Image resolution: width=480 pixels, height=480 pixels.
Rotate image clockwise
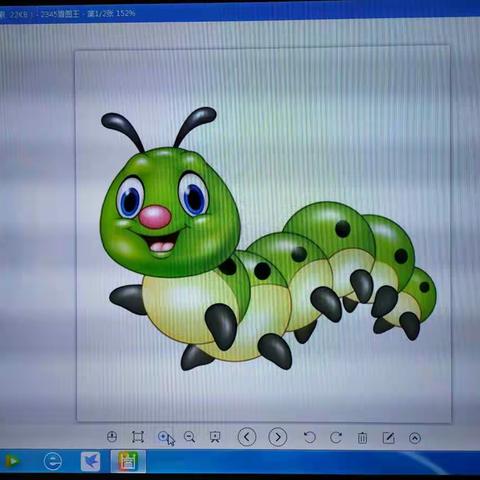pyautogui.click(x=336, y=437)
